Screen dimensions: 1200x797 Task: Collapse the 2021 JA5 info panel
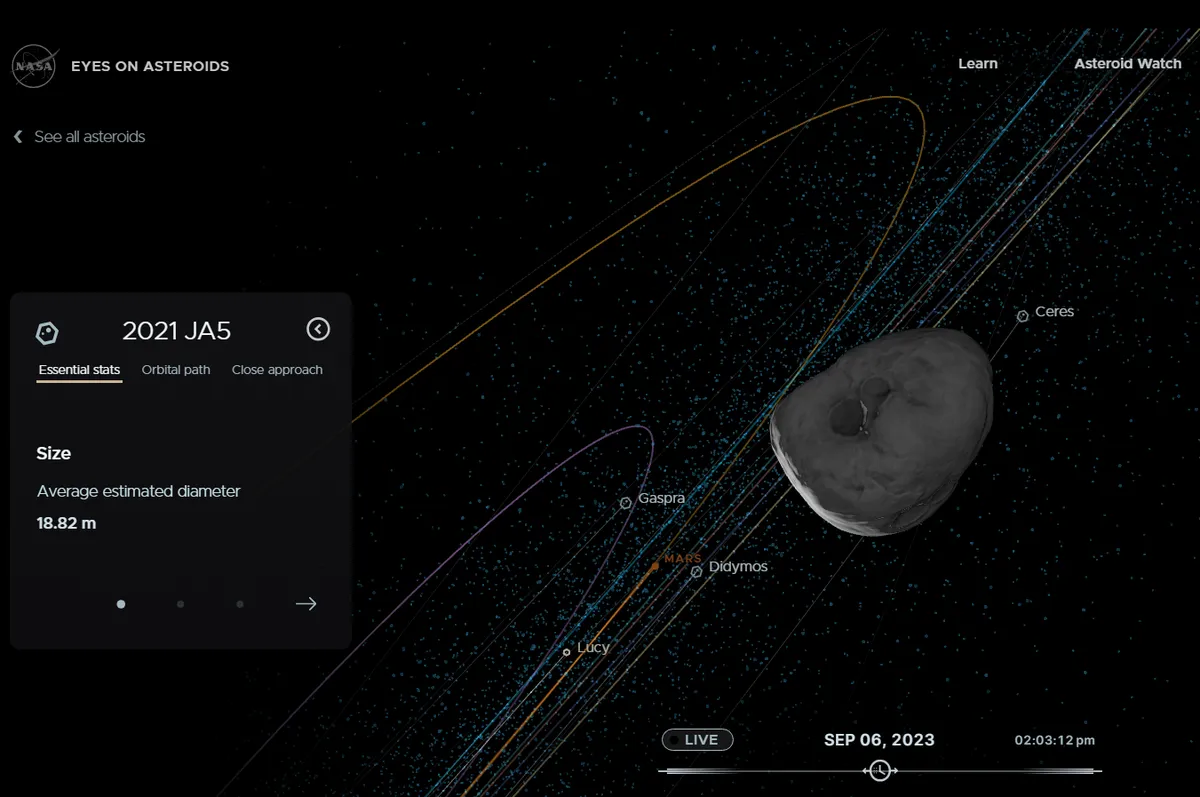coord(317,329)
